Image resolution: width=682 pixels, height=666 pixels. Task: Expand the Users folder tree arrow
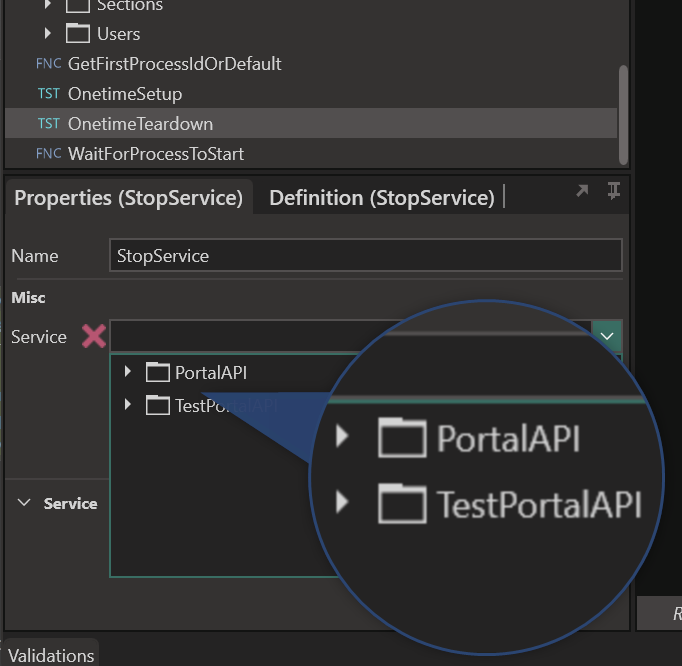tap(48, 34)
